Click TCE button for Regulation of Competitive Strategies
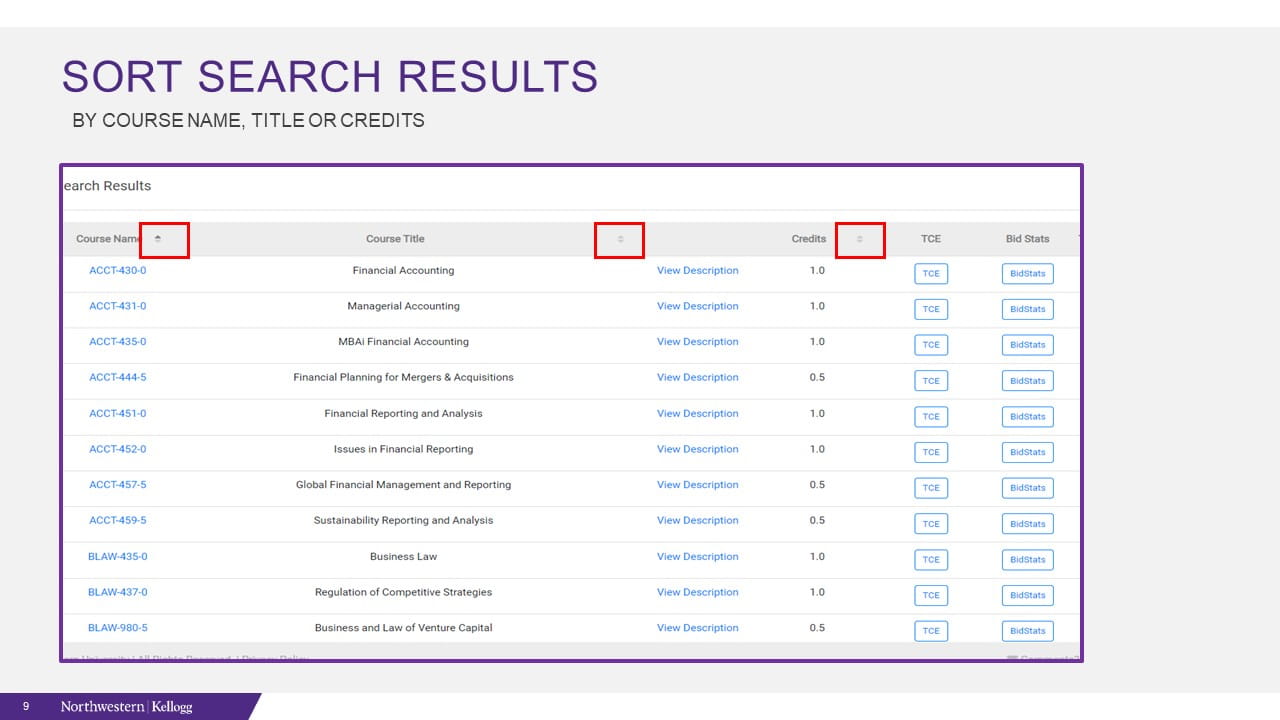Viewport: 1280px width, 720px height. tap(930, 595)
